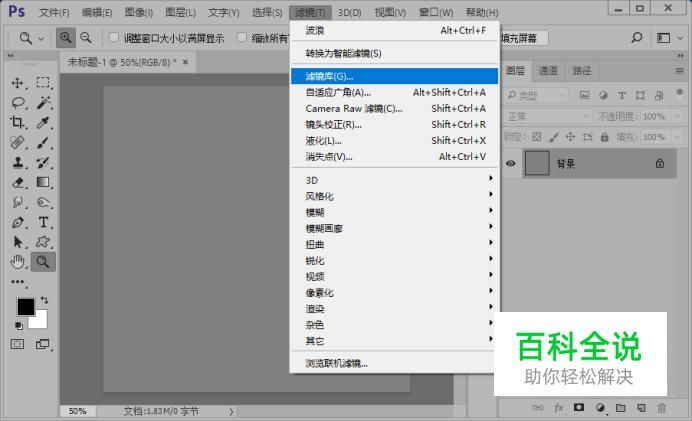The image size is (692, 421).
Task: Swap foreground and background colors
Action: [x=44, y=300]
